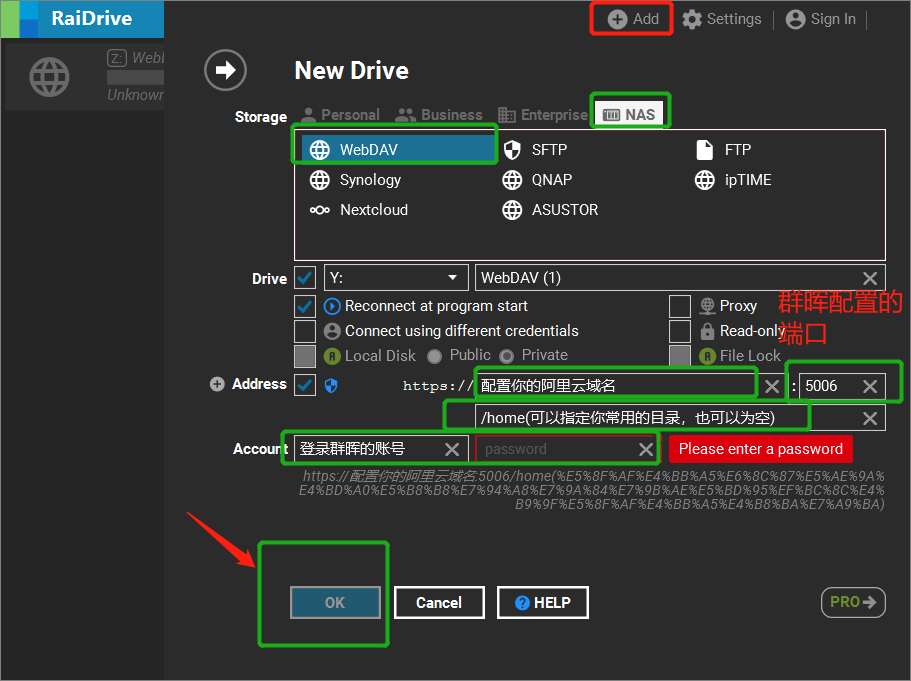This screenshot has width=911, height=681.
Task: Switch to the Enterprise storage tab
Action: point(543,115)
